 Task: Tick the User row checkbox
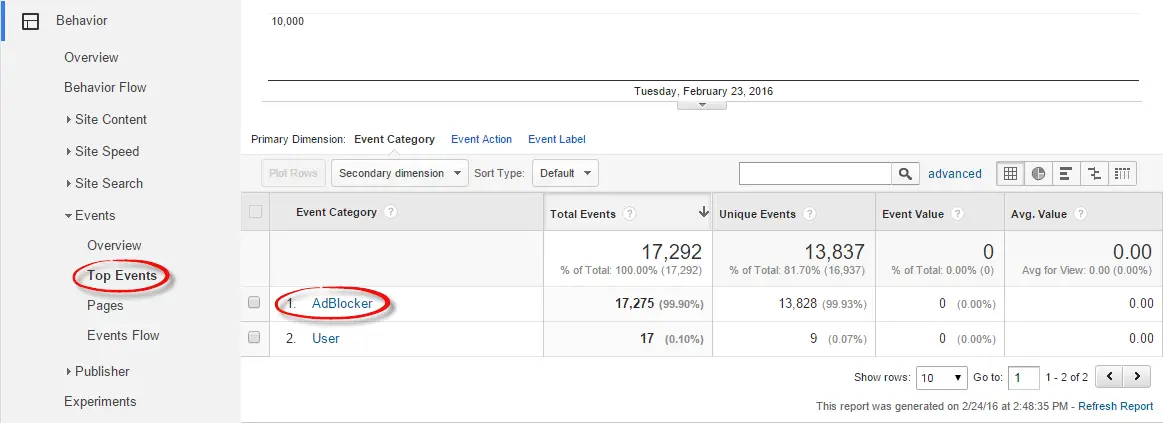(x=254, y=338)
